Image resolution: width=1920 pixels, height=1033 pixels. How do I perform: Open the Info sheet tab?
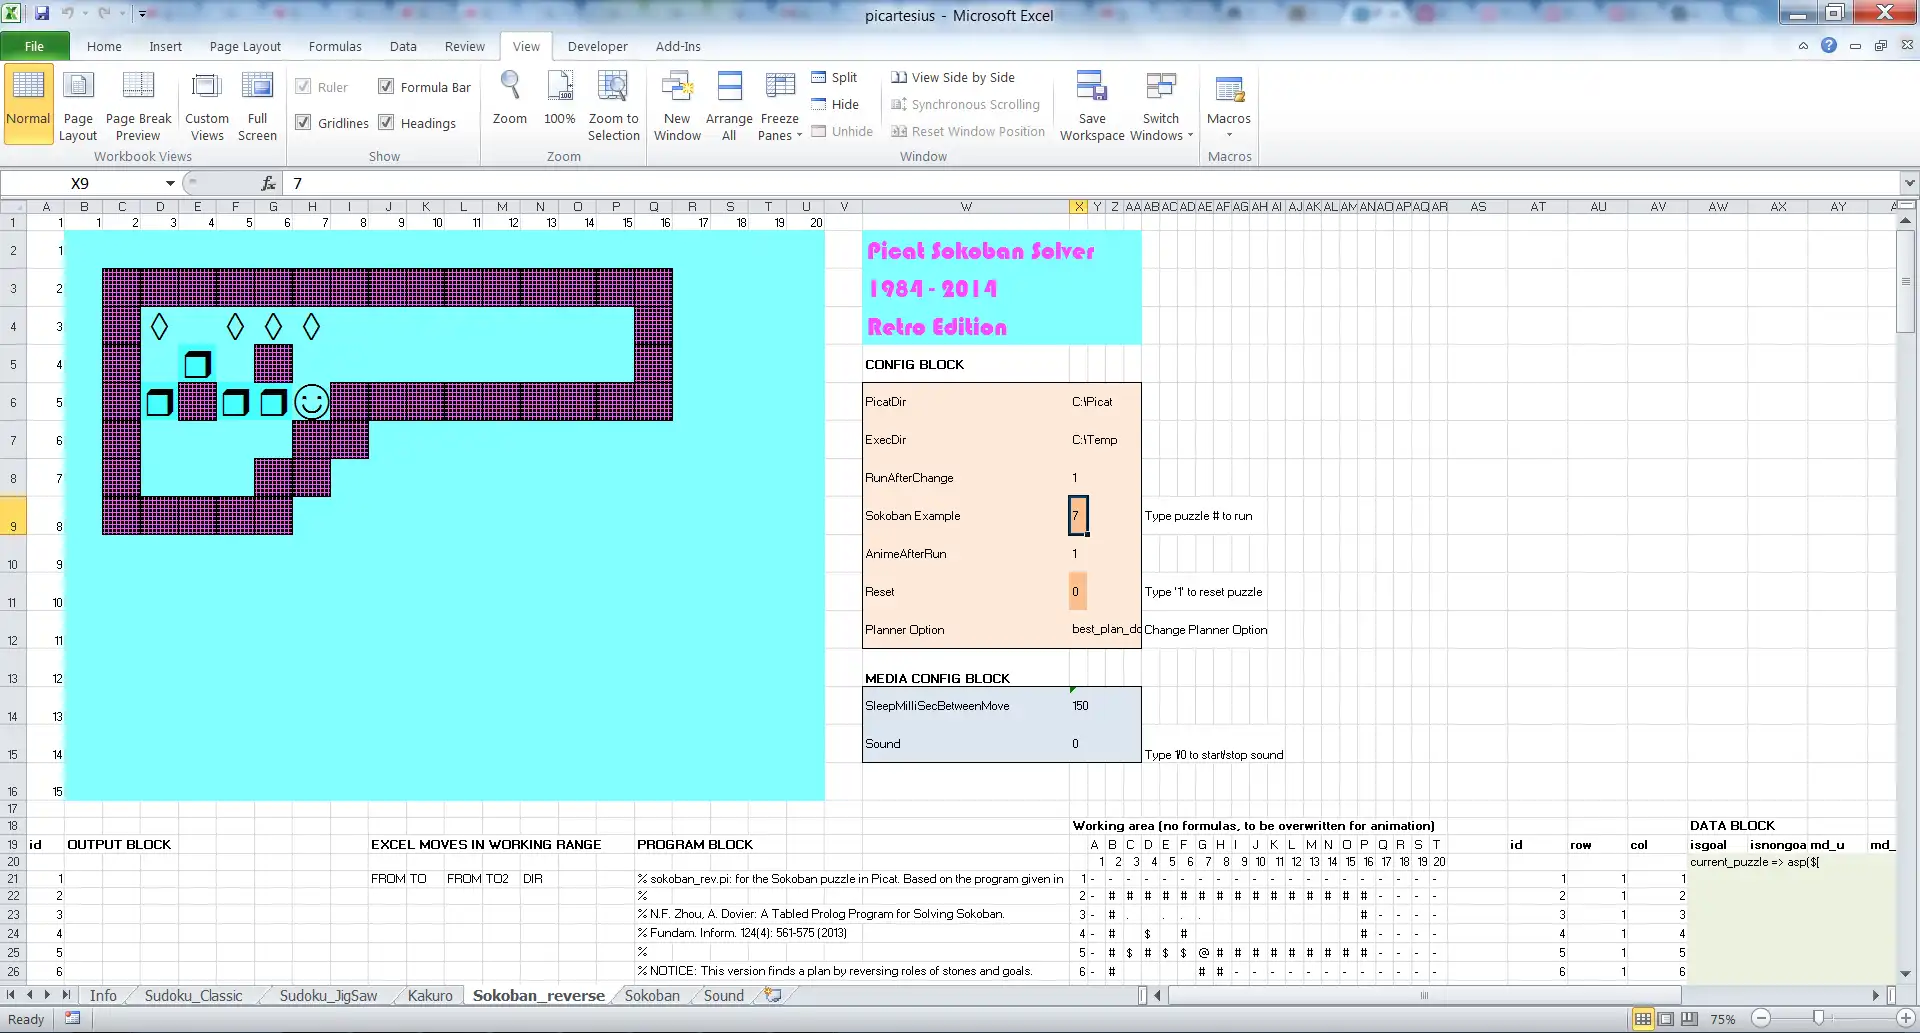(x=103, y=995)
